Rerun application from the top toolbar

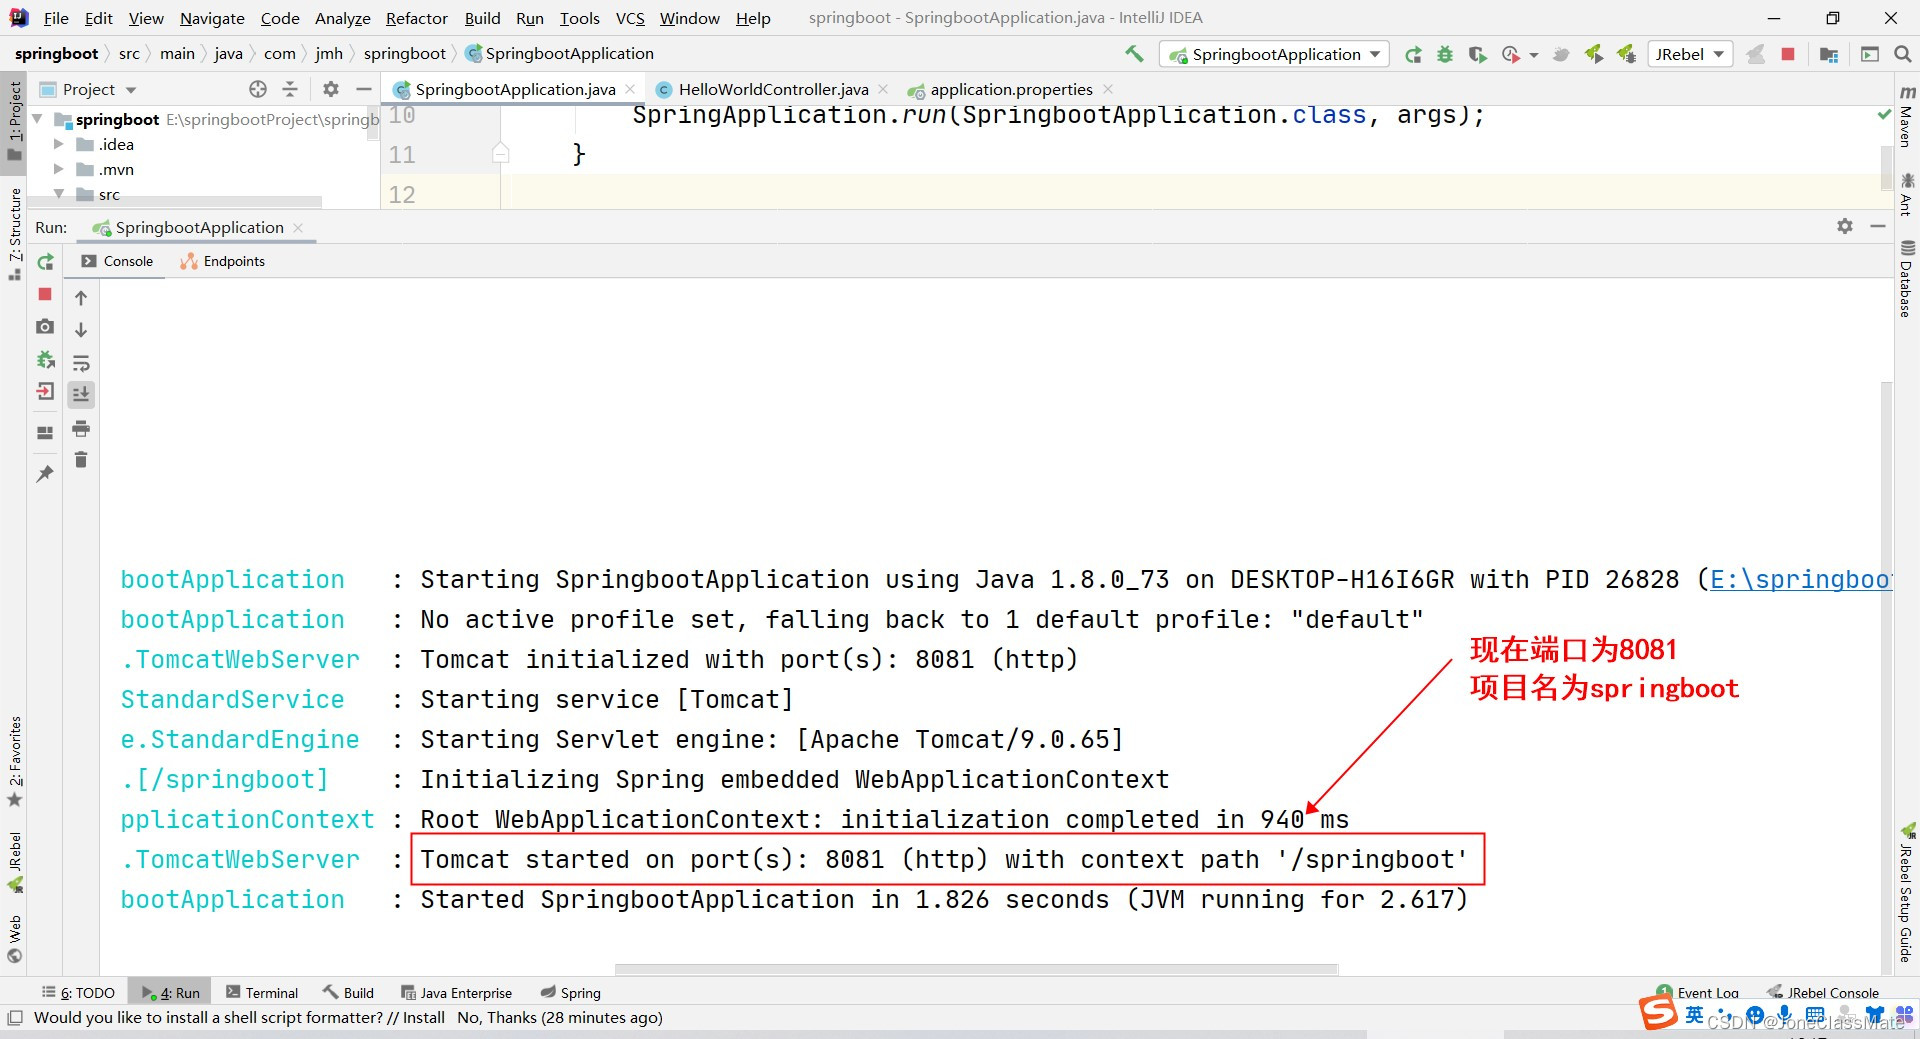[x=1413, y=55]
